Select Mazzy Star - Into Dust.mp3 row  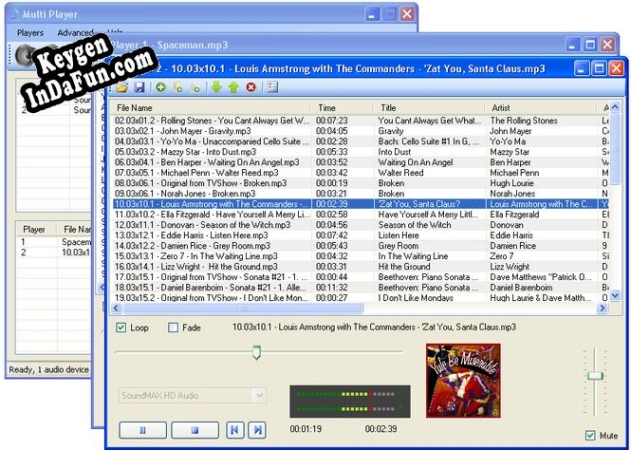pyautogui.click(x=359, y=152)
